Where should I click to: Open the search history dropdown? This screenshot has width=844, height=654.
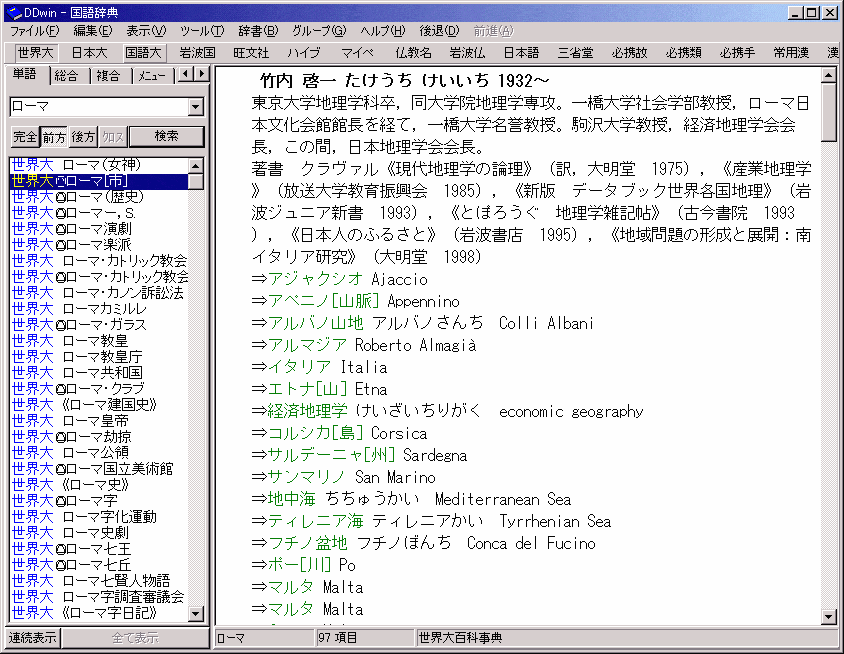[197, 105]
